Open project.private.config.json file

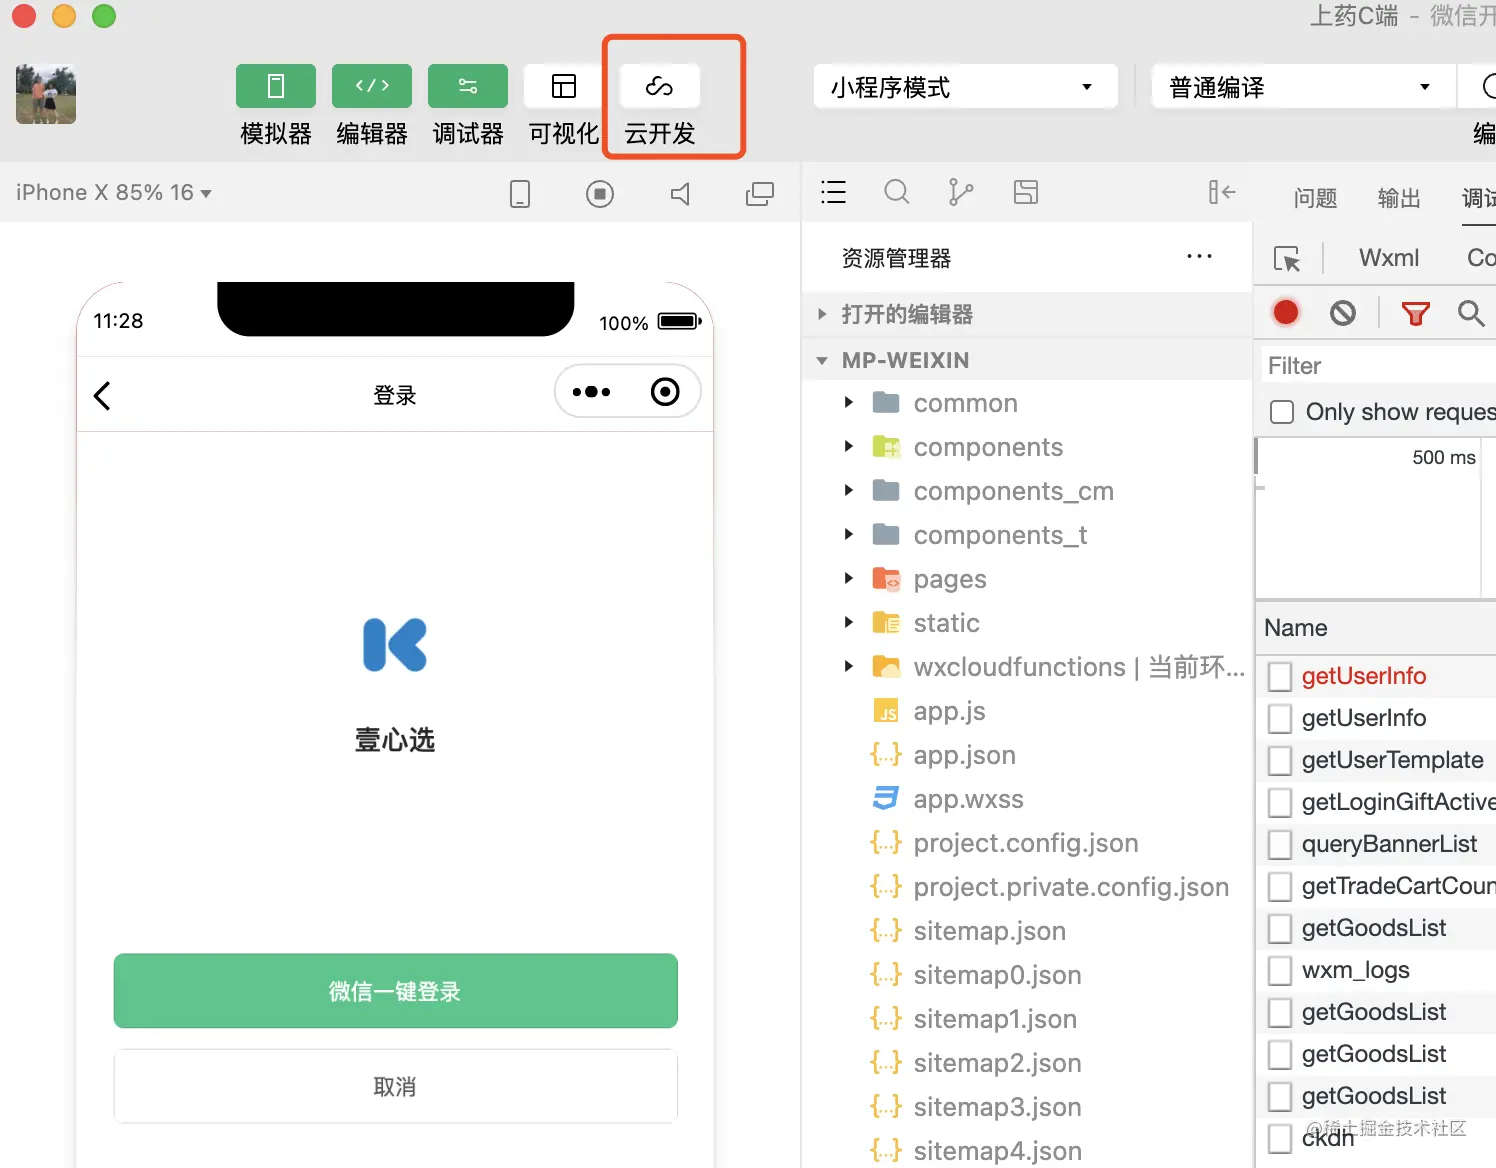pyautogui.click(x=1071, y=887)
